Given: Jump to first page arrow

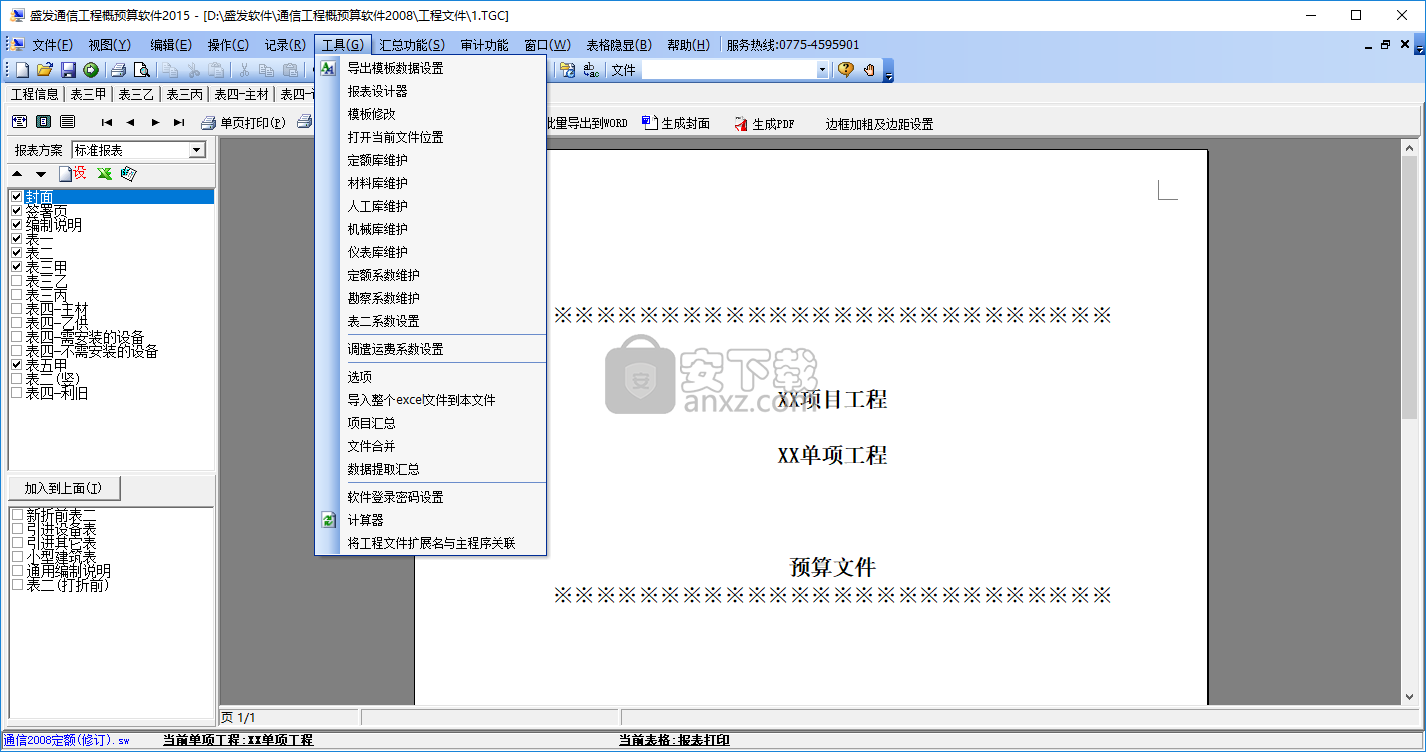Looking at the screenshot, I should [x=107, y=123].
